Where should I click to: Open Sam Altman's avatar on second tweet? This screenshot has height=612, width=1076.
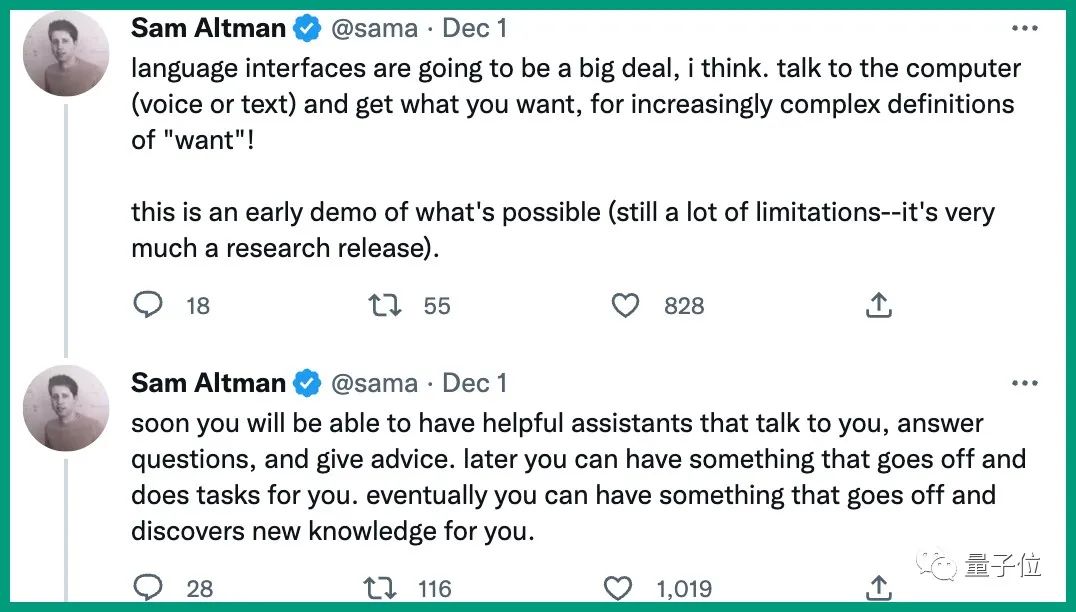66,407
